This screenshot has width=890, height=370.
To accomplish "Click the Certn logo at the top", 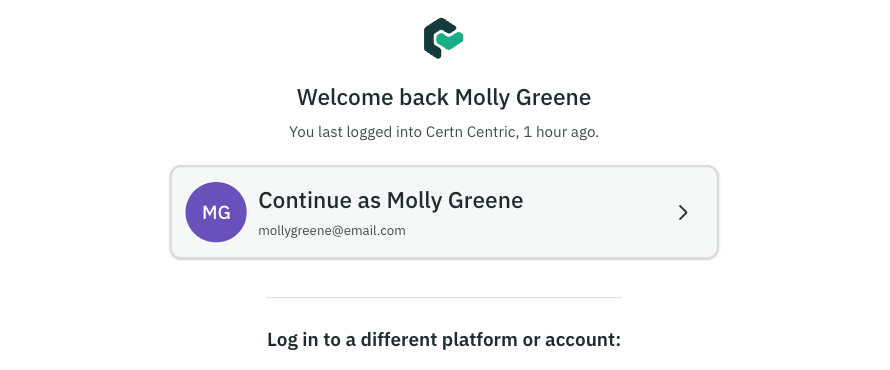I will 443,38.
